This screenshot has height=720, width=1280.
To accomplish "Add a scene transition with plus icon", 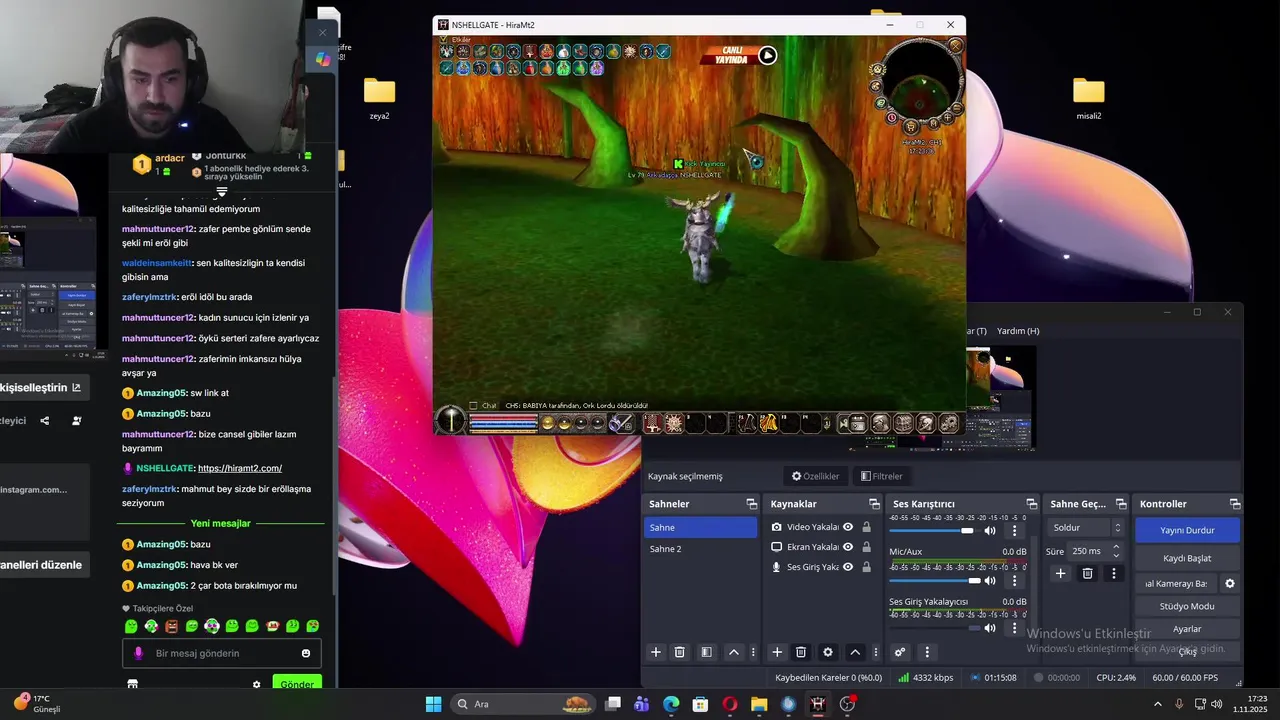I will point(1061,573).
